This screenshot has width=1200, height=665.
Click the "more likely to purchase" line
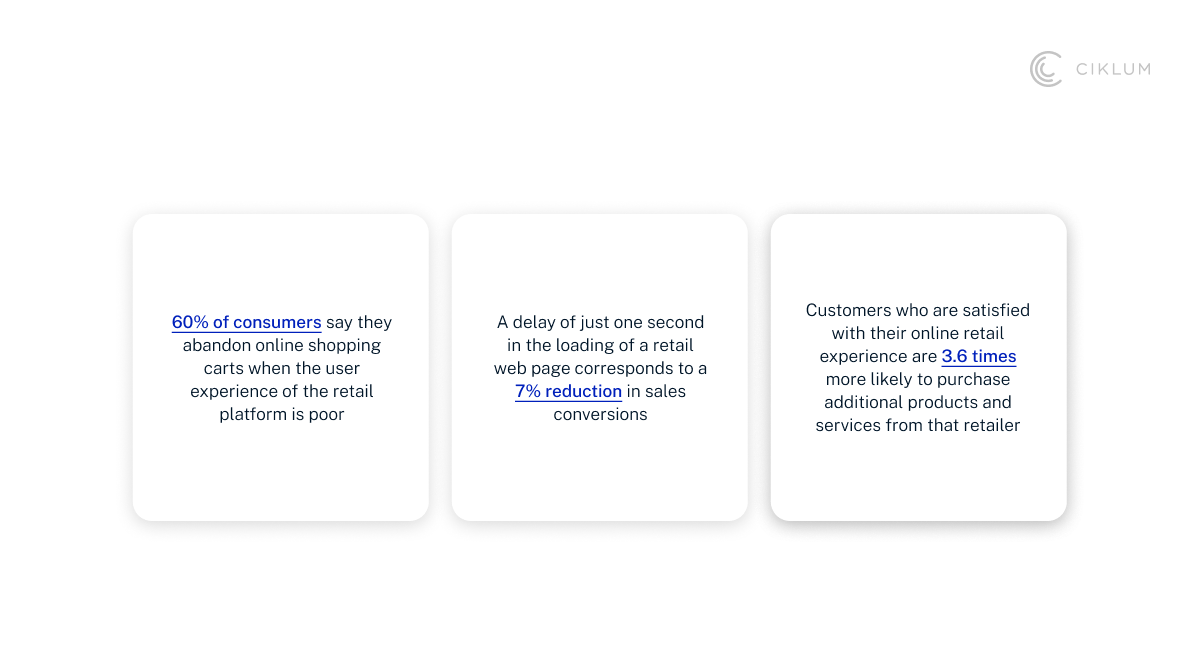[x=917, y=379]
